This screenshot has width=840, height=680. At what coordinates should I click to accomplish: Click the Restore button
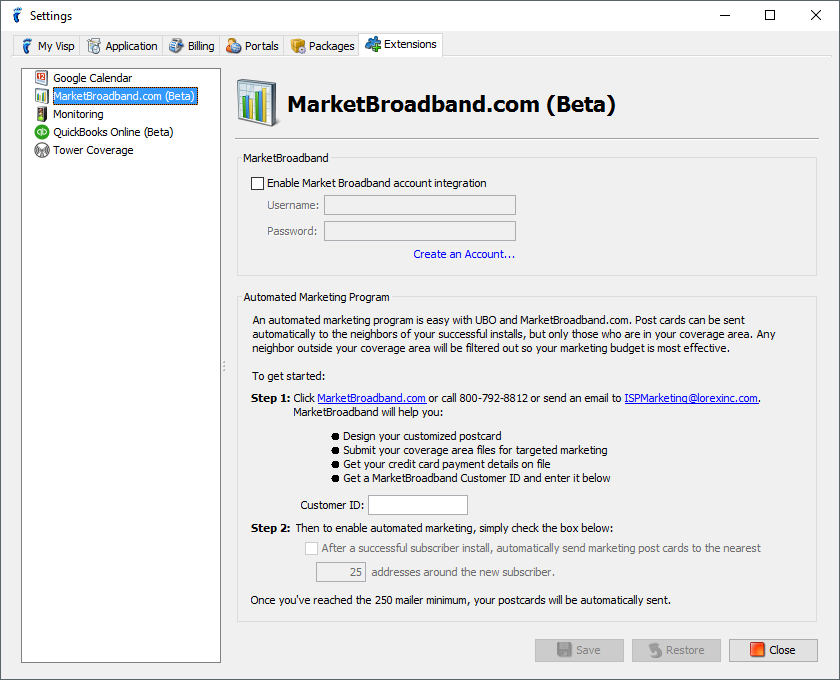pos(676,650)
